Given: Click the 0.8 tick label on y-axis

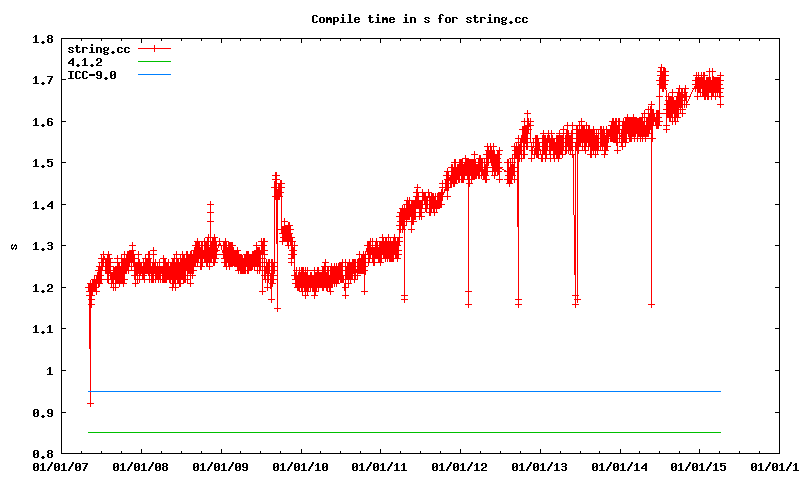Looking at the screenshot, I should [43, 454].
